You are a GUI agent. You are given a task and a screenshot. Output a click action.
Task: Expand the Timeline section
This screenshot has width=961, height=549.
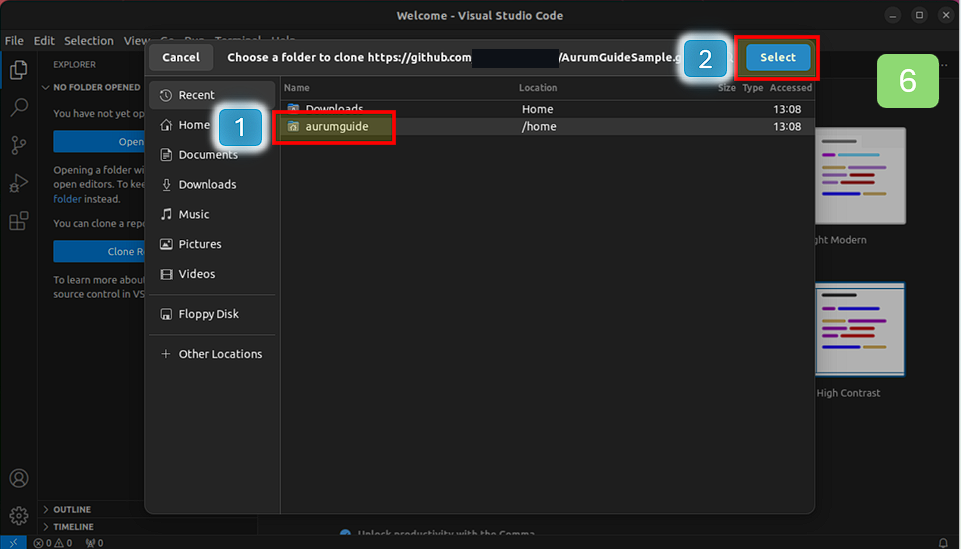[69, 526]
